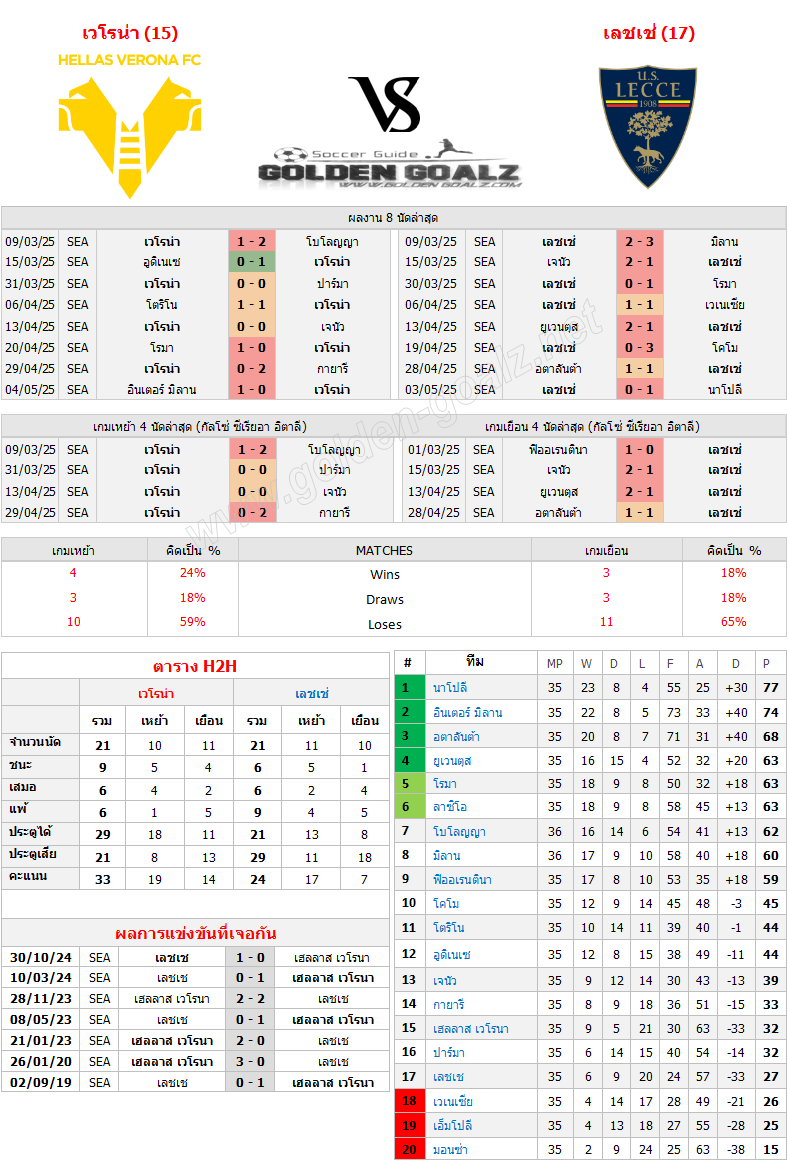Open เฮลลาส เวโรนา link in league standings
The width and height of the screenshot is (788, 1161).
(471, 1028)
